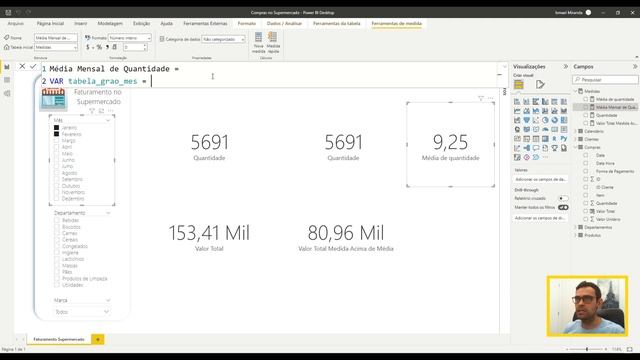Open the Data view in left sidebar
Viewport: 640px width, 360px height.
click(x=7, y=80)
